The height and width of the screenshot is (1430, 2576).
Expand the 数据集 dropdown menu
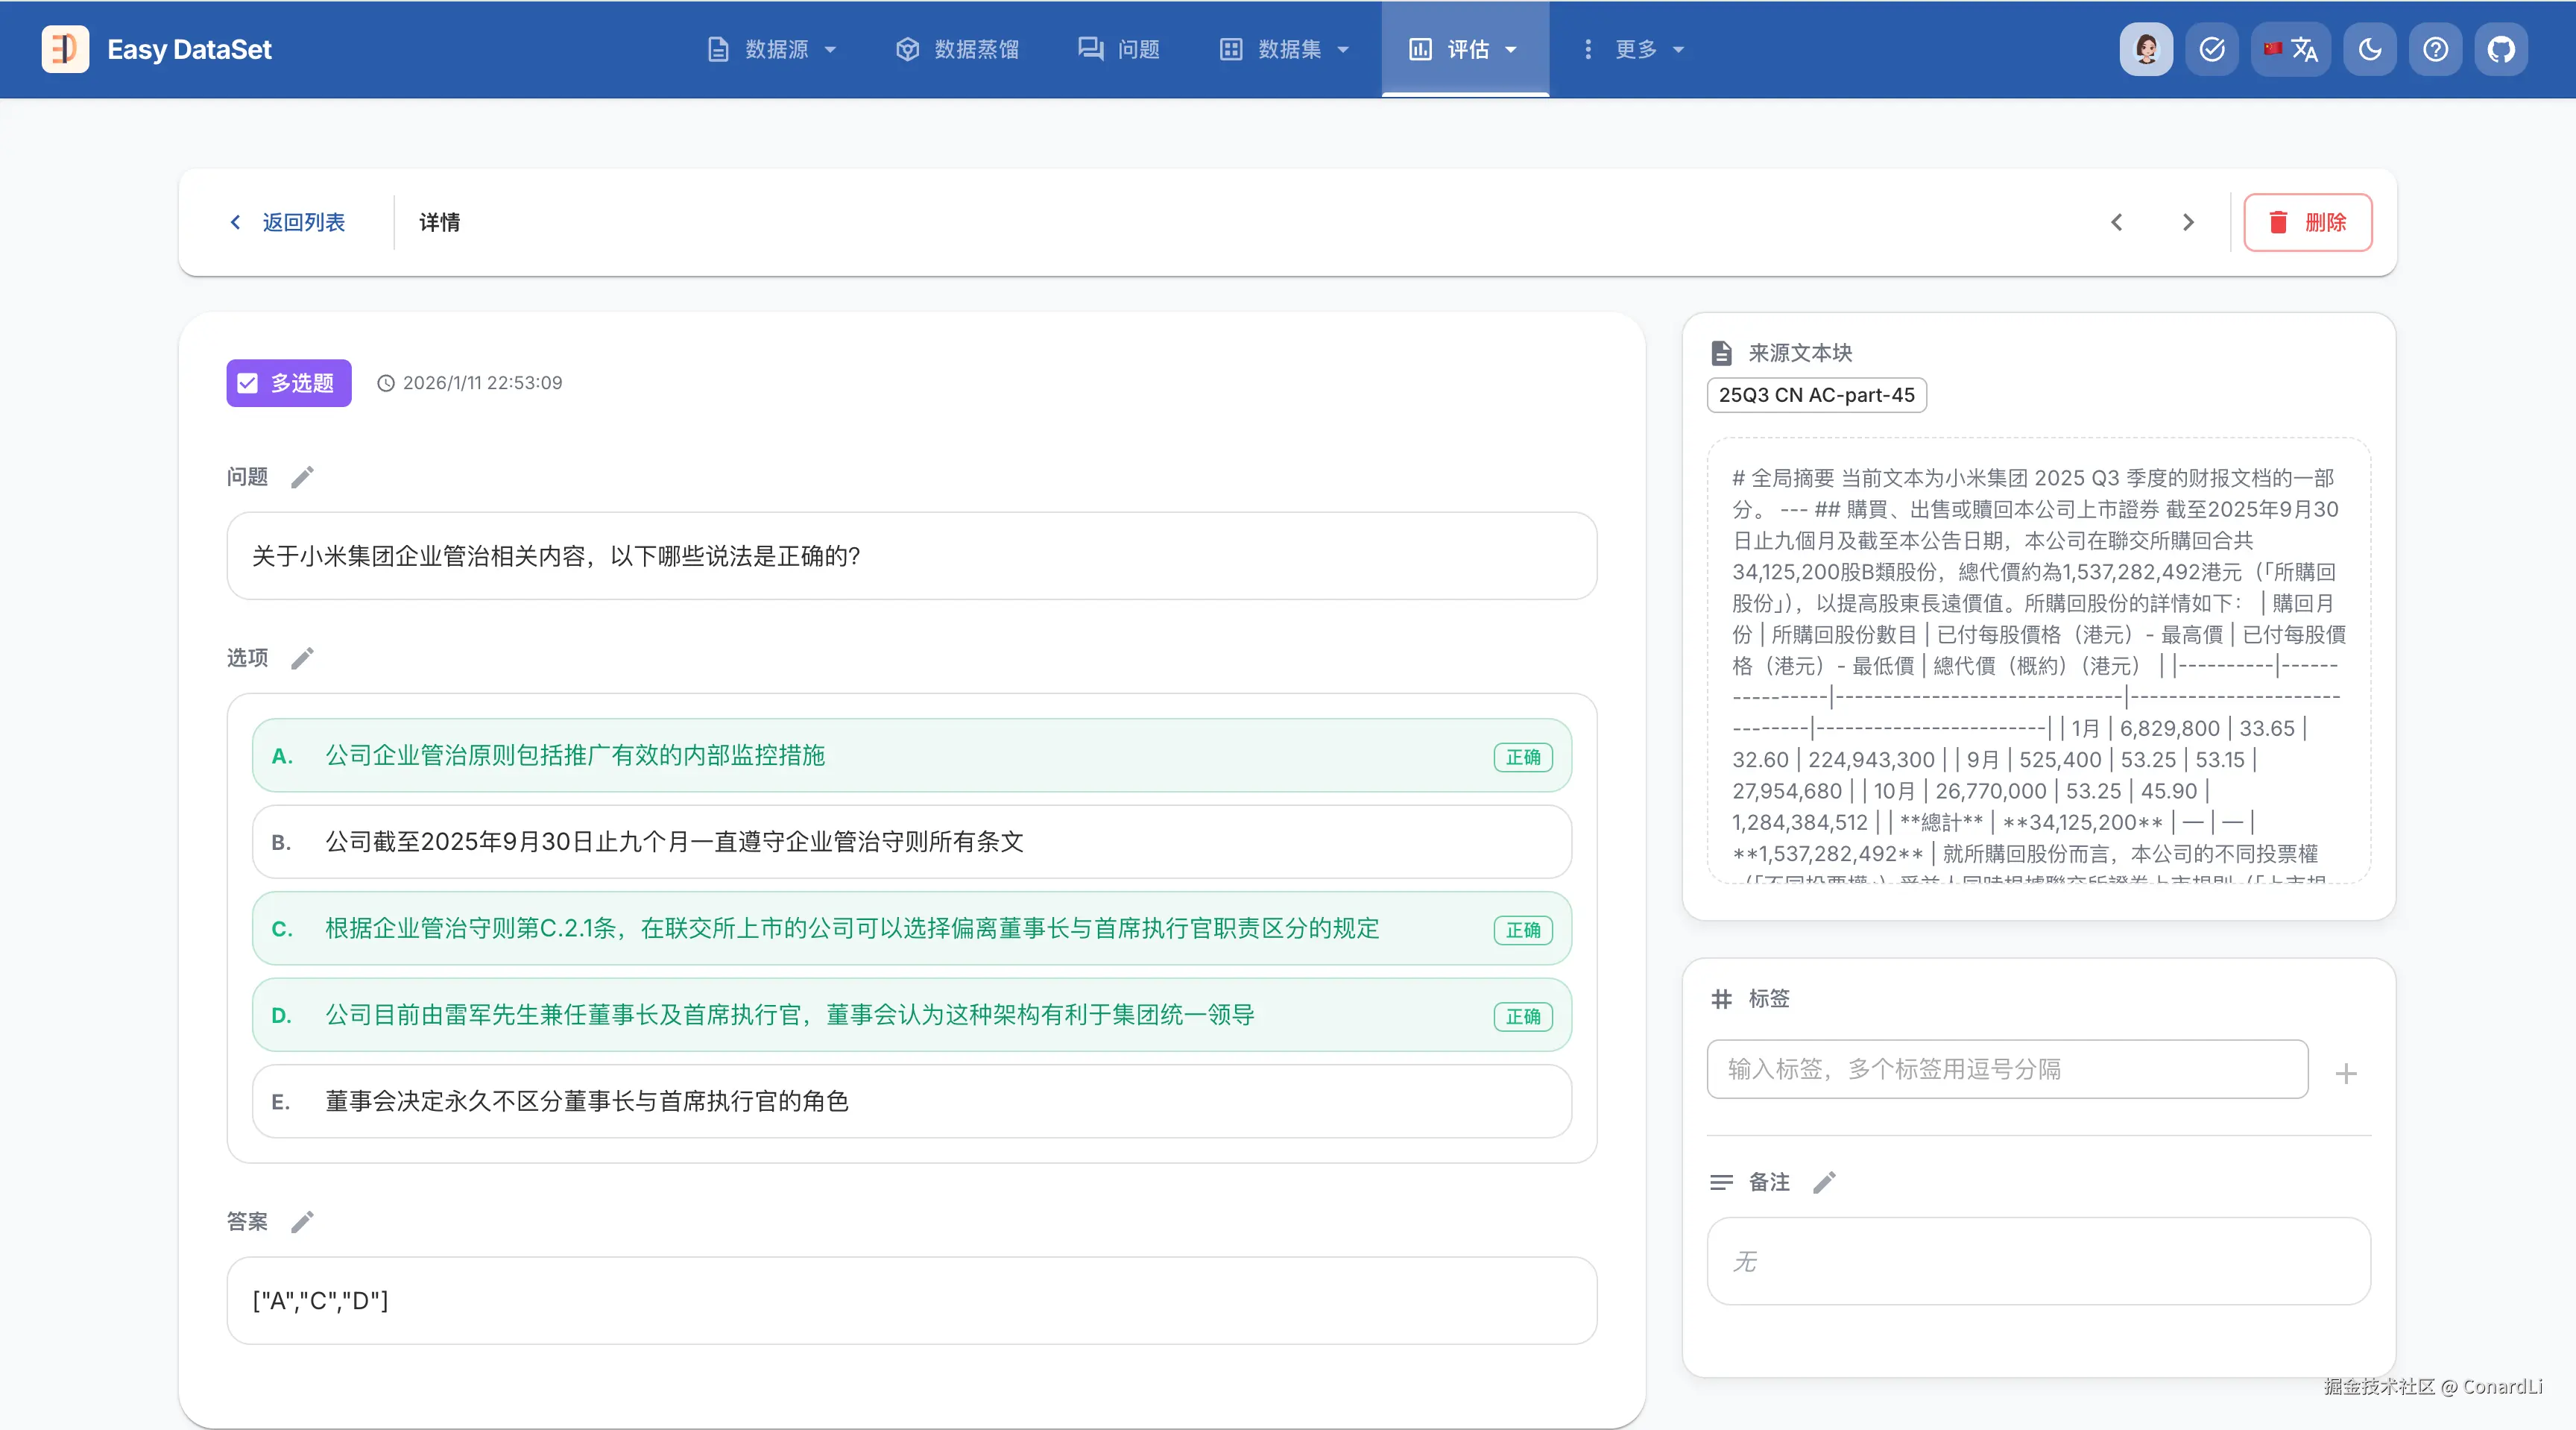pyautogui.click(x=1285, y=49)
